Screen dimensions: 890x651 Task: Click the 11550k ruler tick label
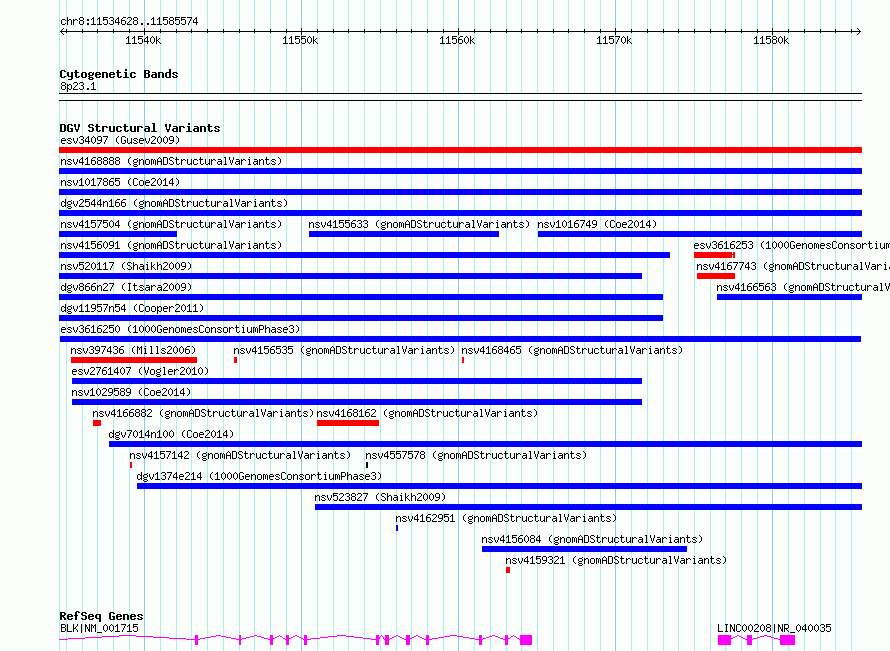click(300, 40)
